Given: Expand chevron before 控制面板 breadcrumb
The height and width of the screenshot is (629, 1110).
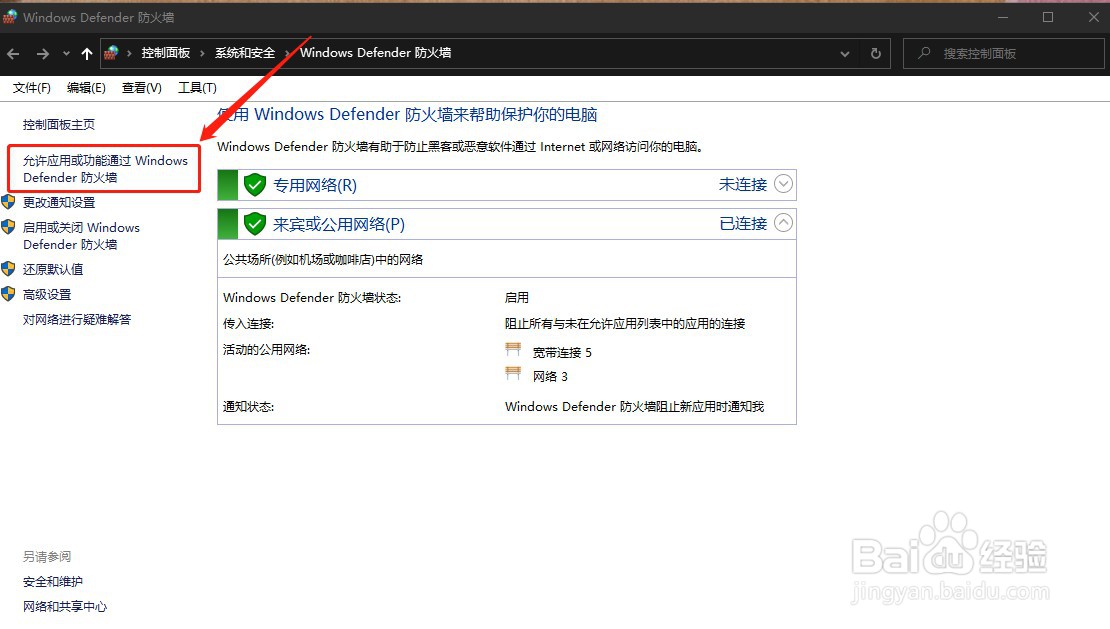Looking at the screenshot, I should click(x=130, y=53).
